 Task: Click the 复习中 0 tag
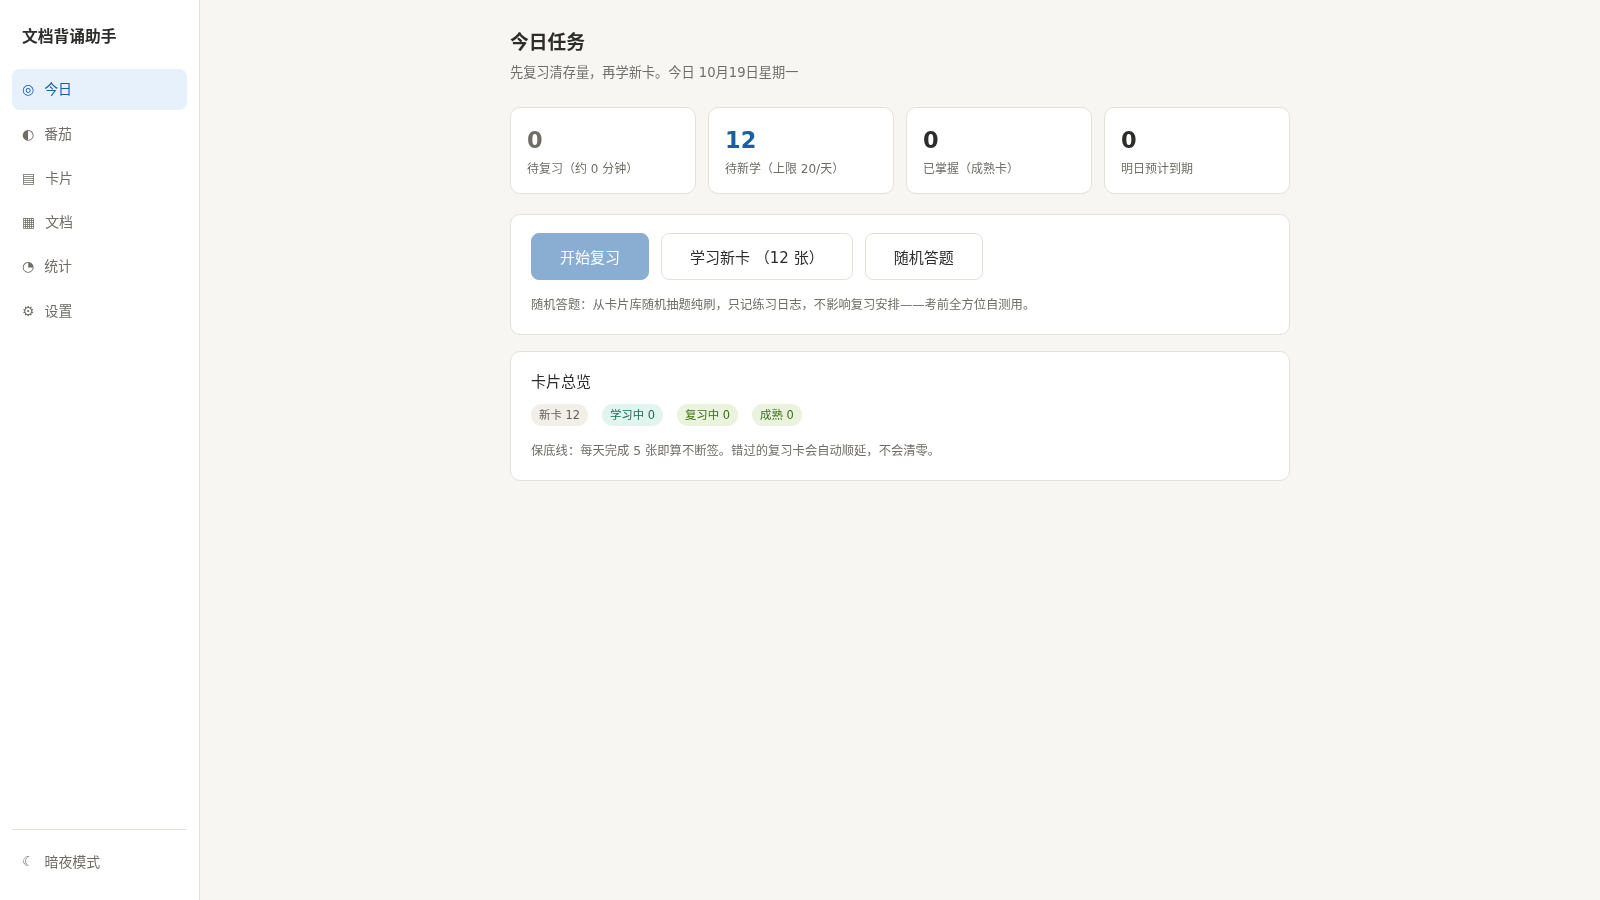(x=707, y=415)
